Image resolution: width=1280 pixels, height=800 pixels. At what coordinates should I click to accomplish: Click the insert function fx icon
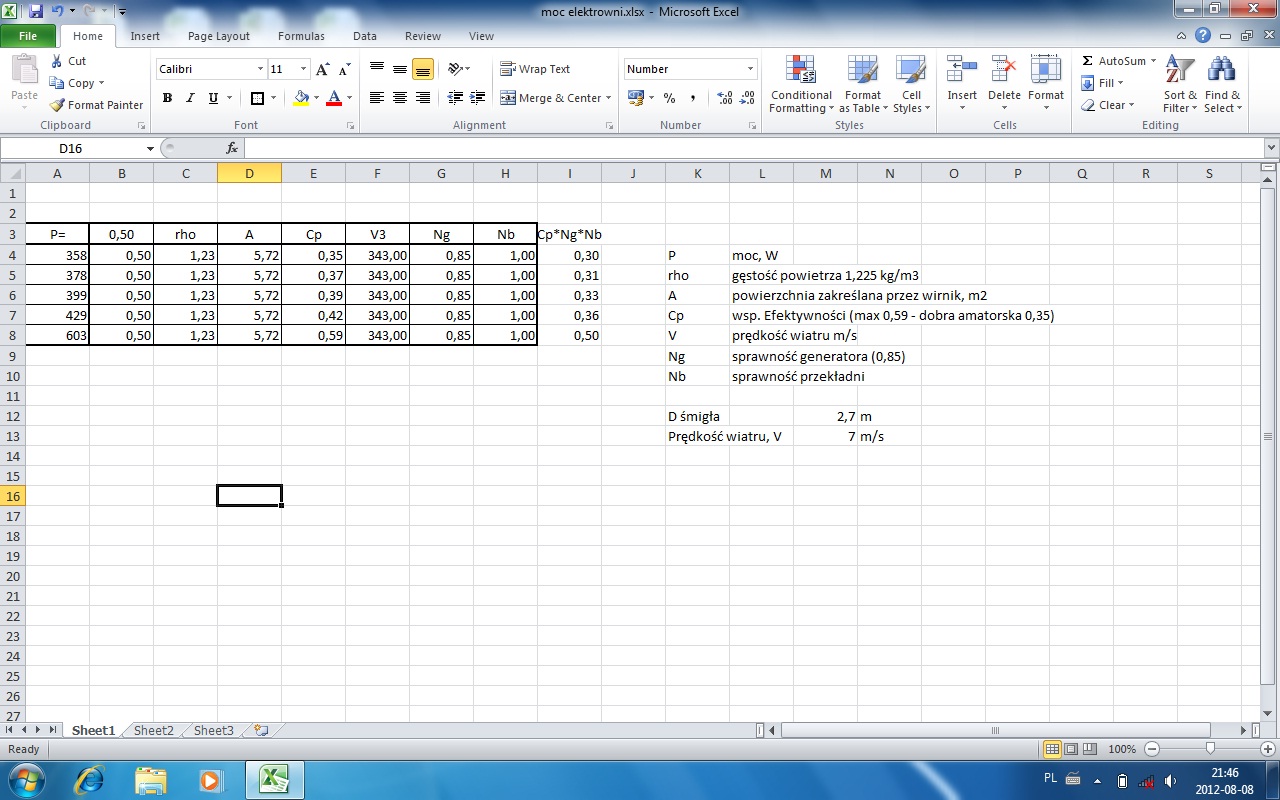(231, 148)
